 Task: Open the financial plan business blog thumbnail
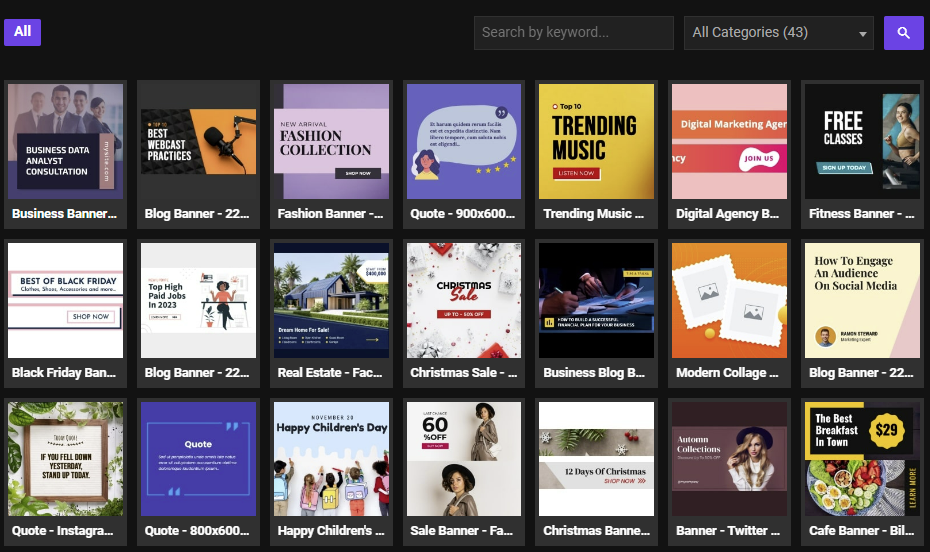point(596,300)
